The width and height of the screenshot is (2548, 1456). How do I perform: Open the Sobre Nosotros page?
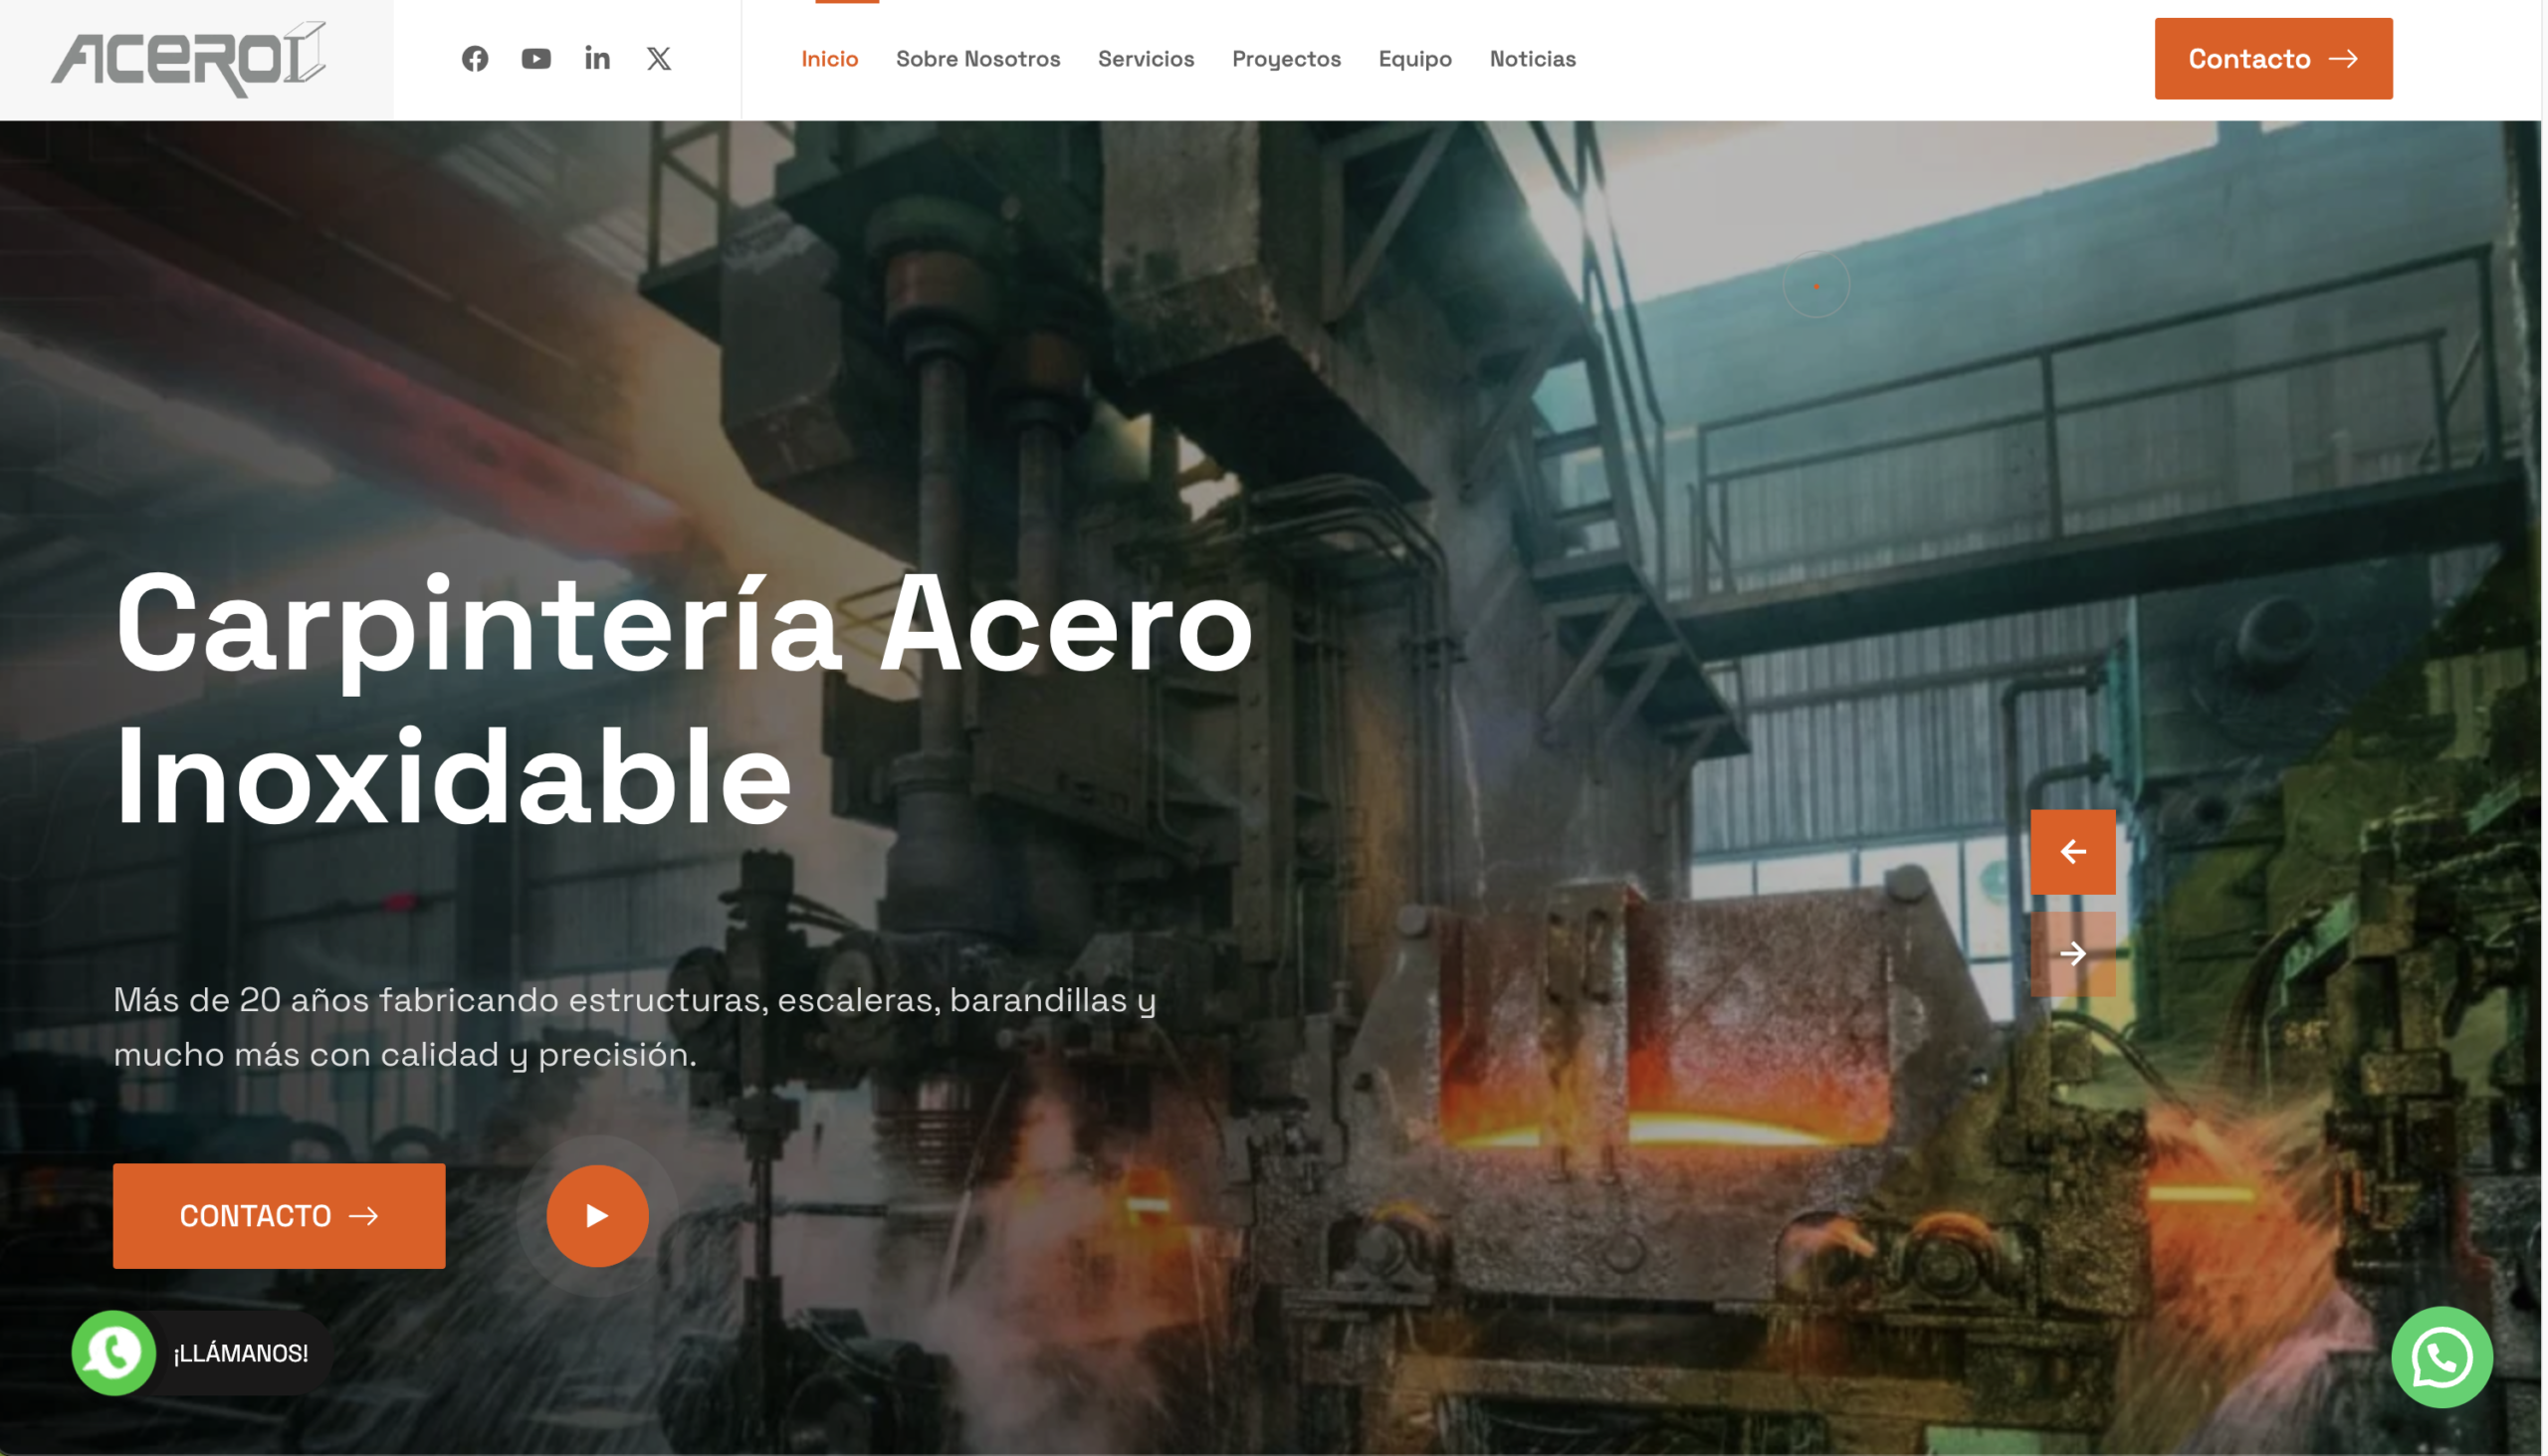[978, 59]
